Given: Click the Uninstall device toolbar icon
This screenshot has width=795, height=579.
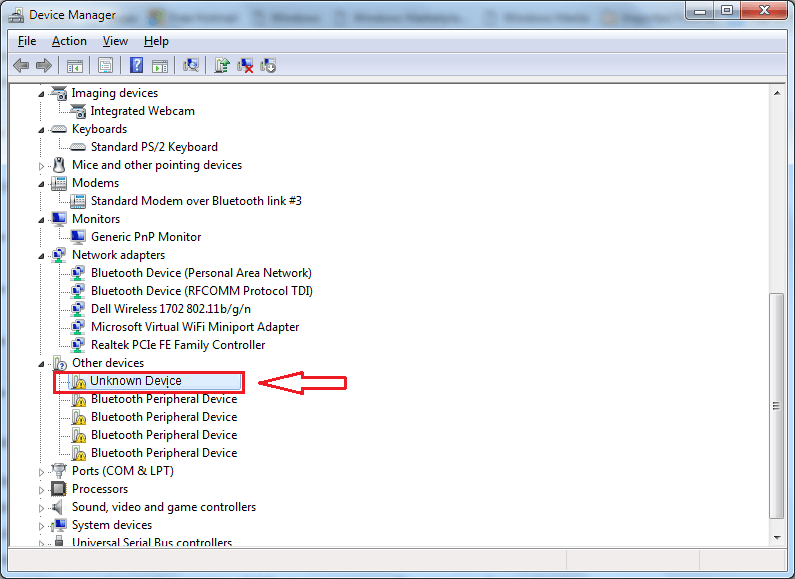Looking at the screenshot, I should tap(245, 65).
